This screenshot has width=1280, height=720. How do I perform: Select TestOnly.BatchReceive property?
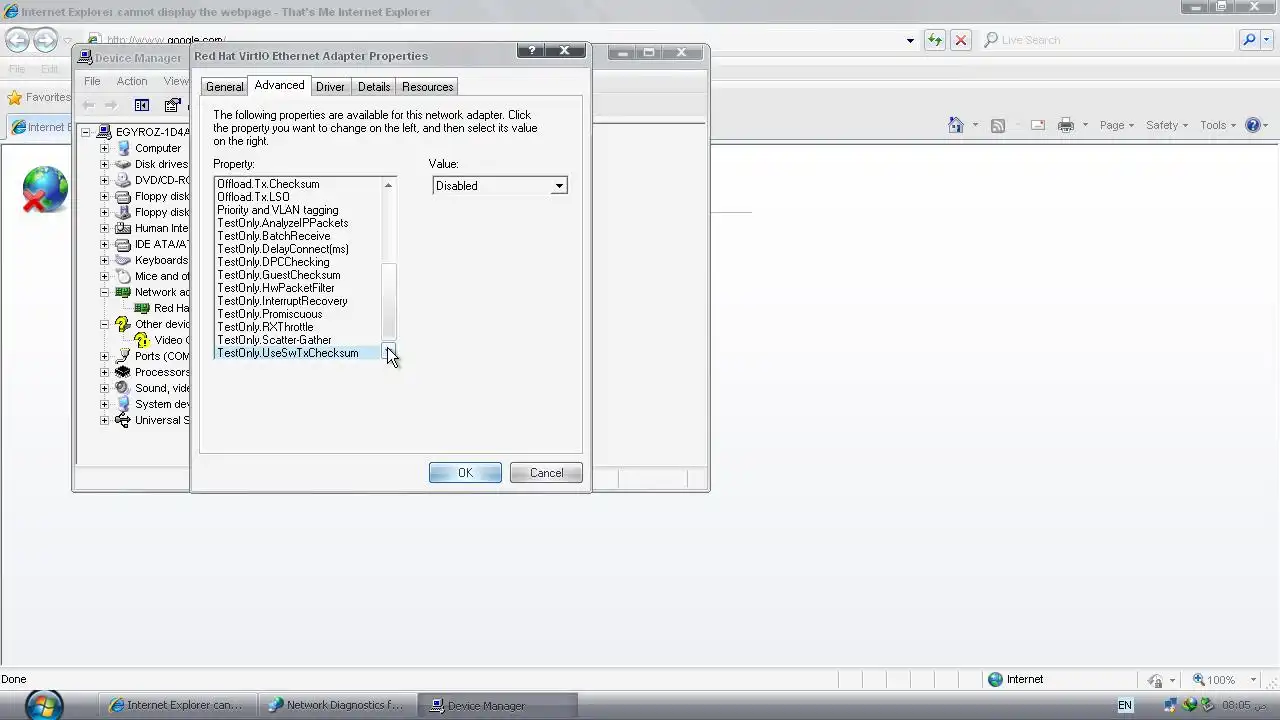[273, 236]
